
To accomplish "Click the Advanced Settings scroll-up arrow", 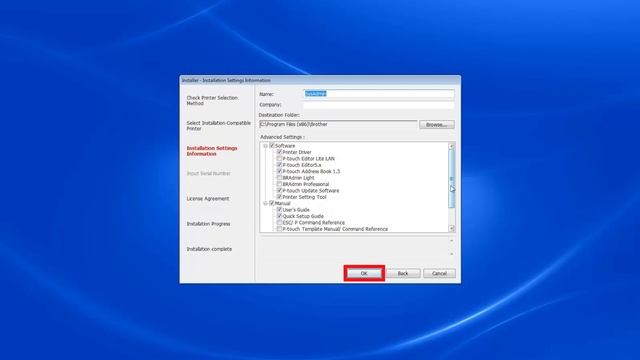I will point(451,146).
